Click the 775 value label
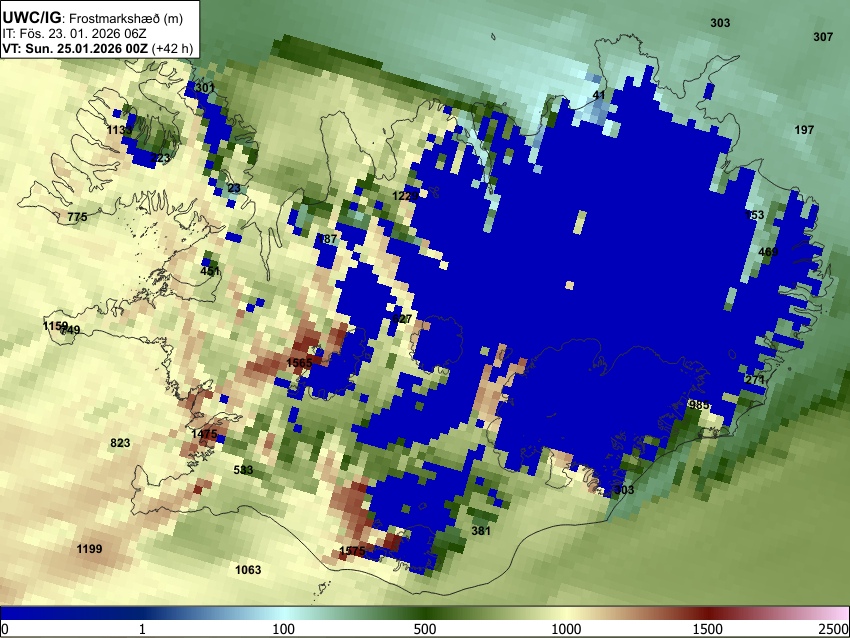This screenshot has height=638, width=850. click(77, 217)
